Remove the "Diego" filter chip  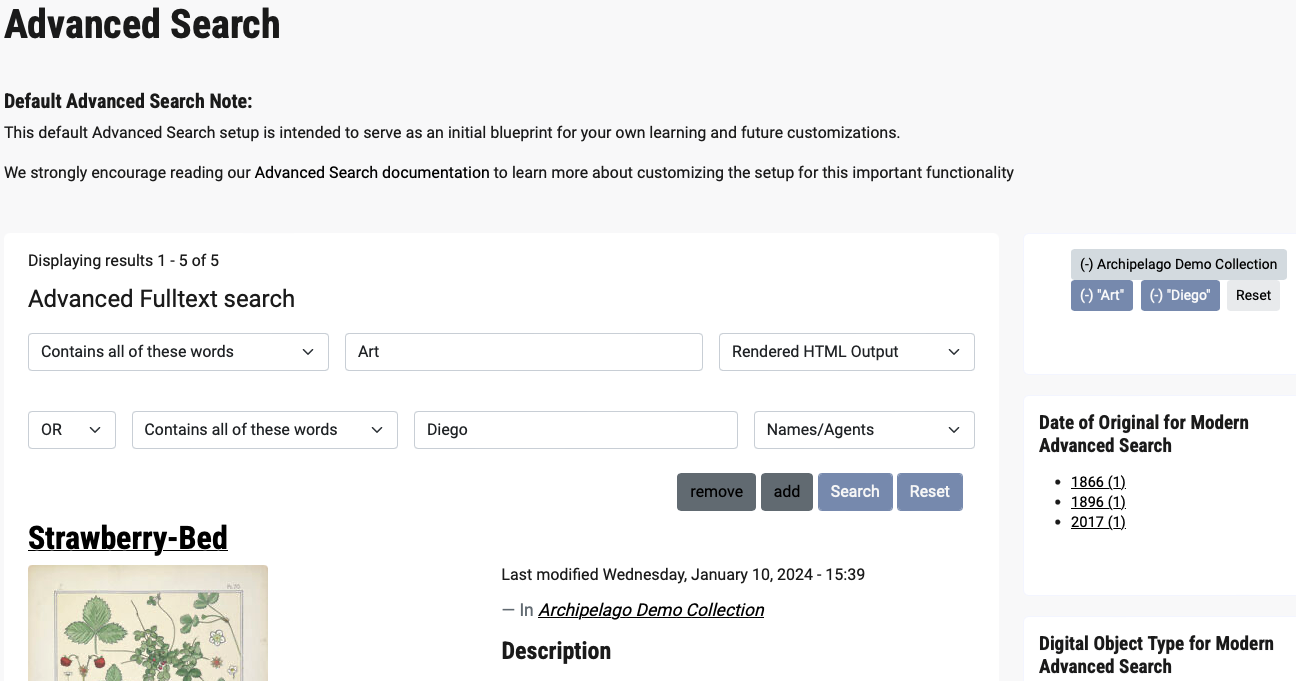pos(1179,295)
